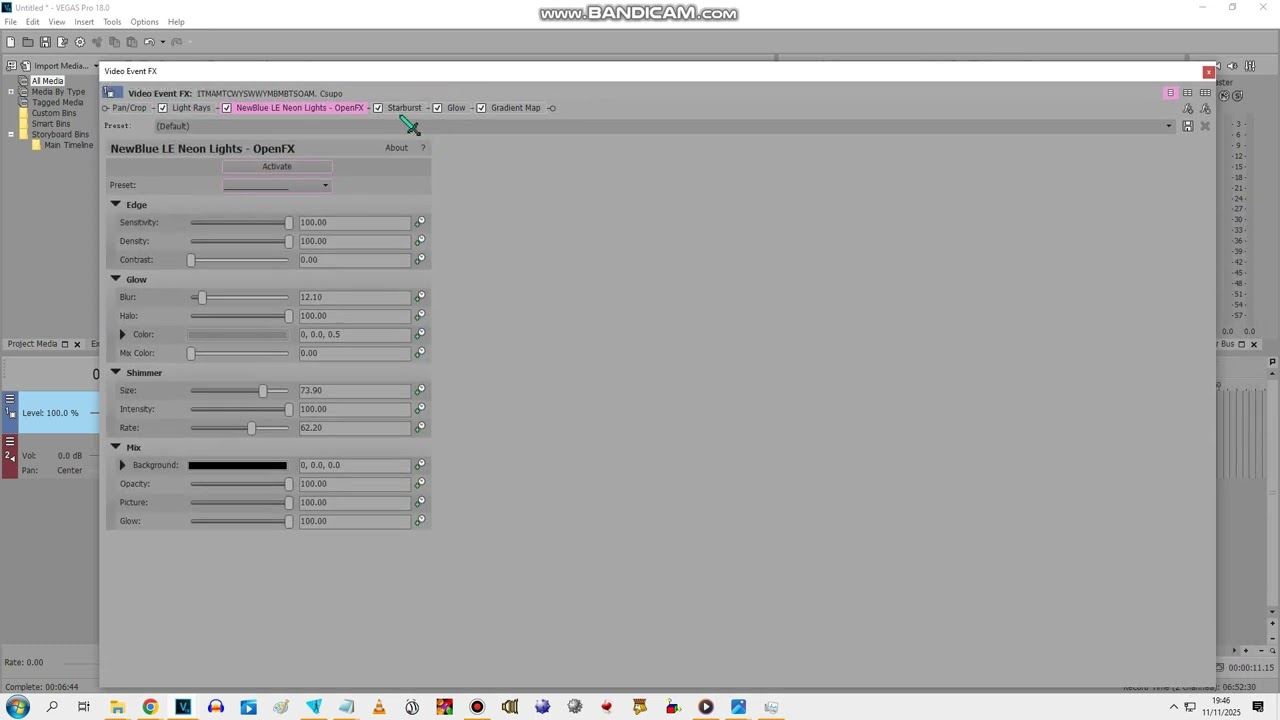Image resolution: width=1280 pixels, height=720 pixels.
Task: Click the Contrast value field 0.00
Action: click(x=354, y=260)
